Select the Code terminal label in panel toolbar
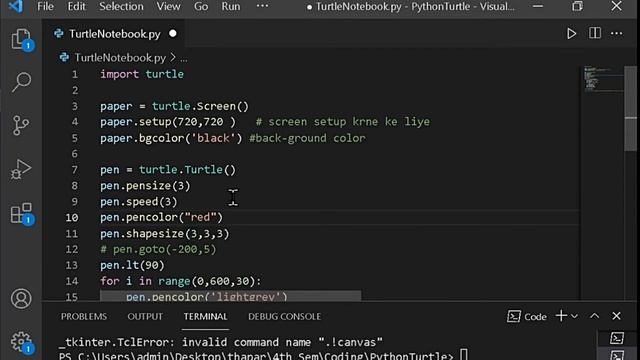Viewport: 640px width, 360px height. 527,316
